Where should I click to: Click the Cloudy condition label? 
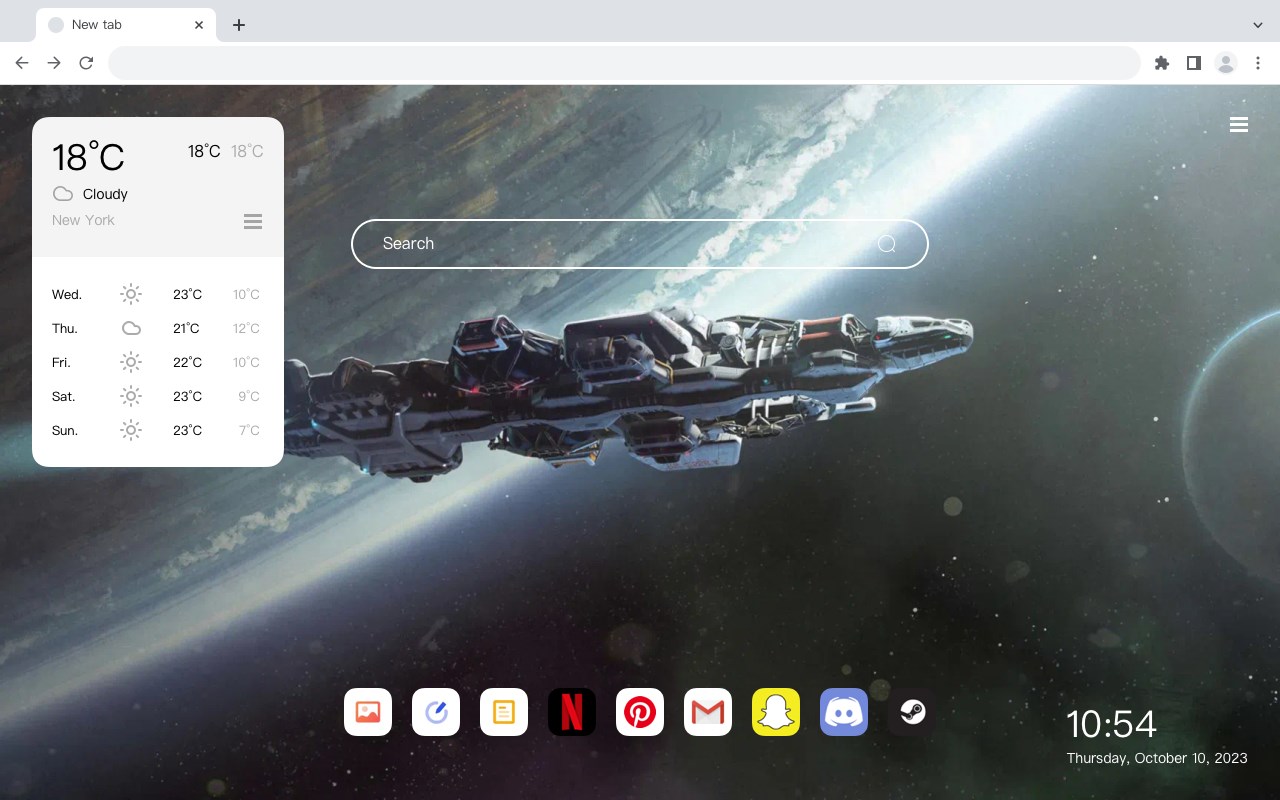105,194
